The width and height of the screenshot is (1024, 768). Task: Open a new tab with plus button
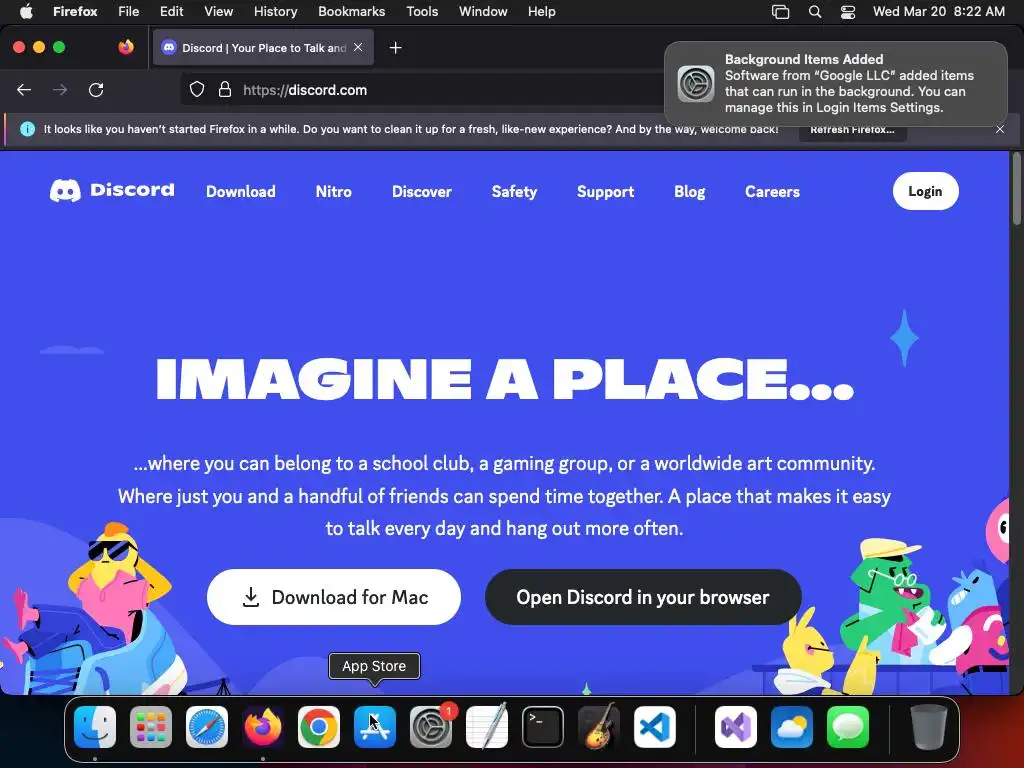(x=395, y=48)
